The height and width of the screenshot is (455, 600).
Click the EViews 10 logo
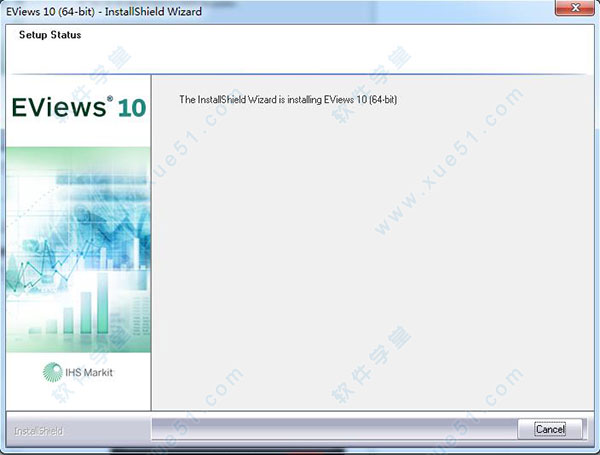coord(79,107)
